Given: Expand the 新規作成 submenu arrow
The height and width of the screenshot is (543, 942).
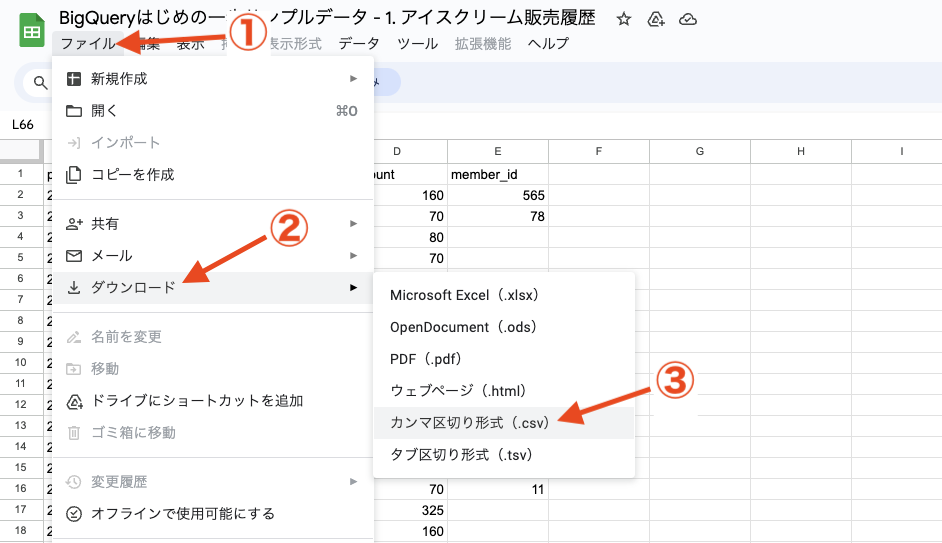Looking at the screenshot, I should pos(353,79).
